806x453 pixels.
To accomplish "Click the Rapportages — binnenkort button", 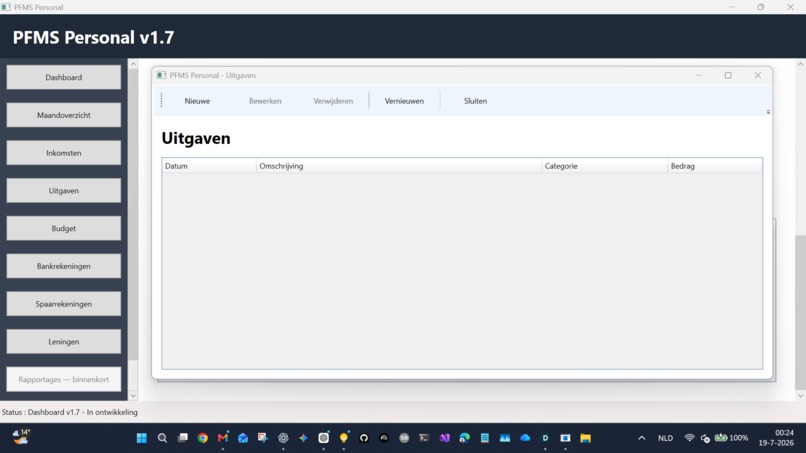I will pos(64,379).
